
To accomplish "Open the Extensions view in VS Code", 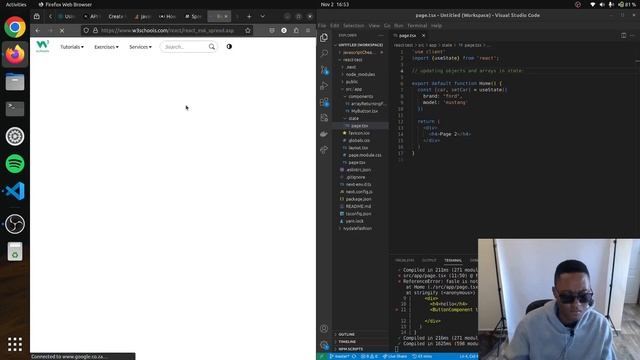I will click(324, 102).
